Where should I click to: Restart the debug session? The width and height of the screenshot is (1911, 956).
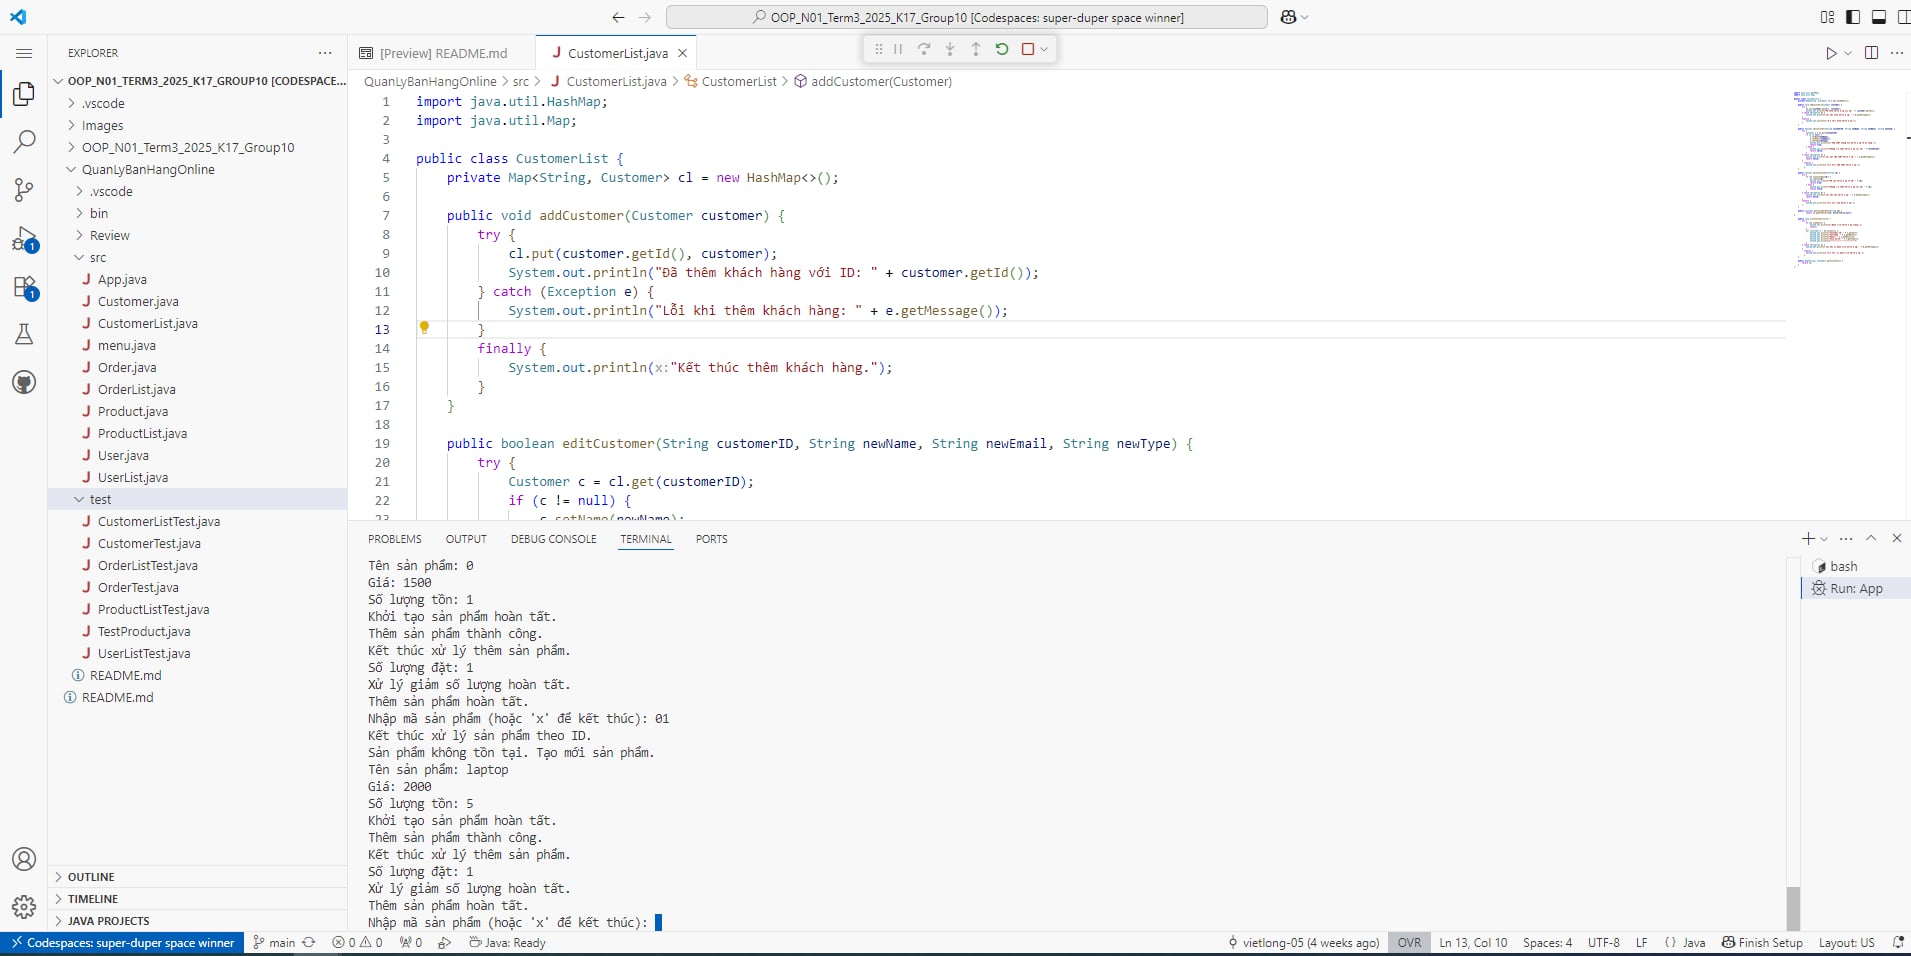click(1002, 49)
